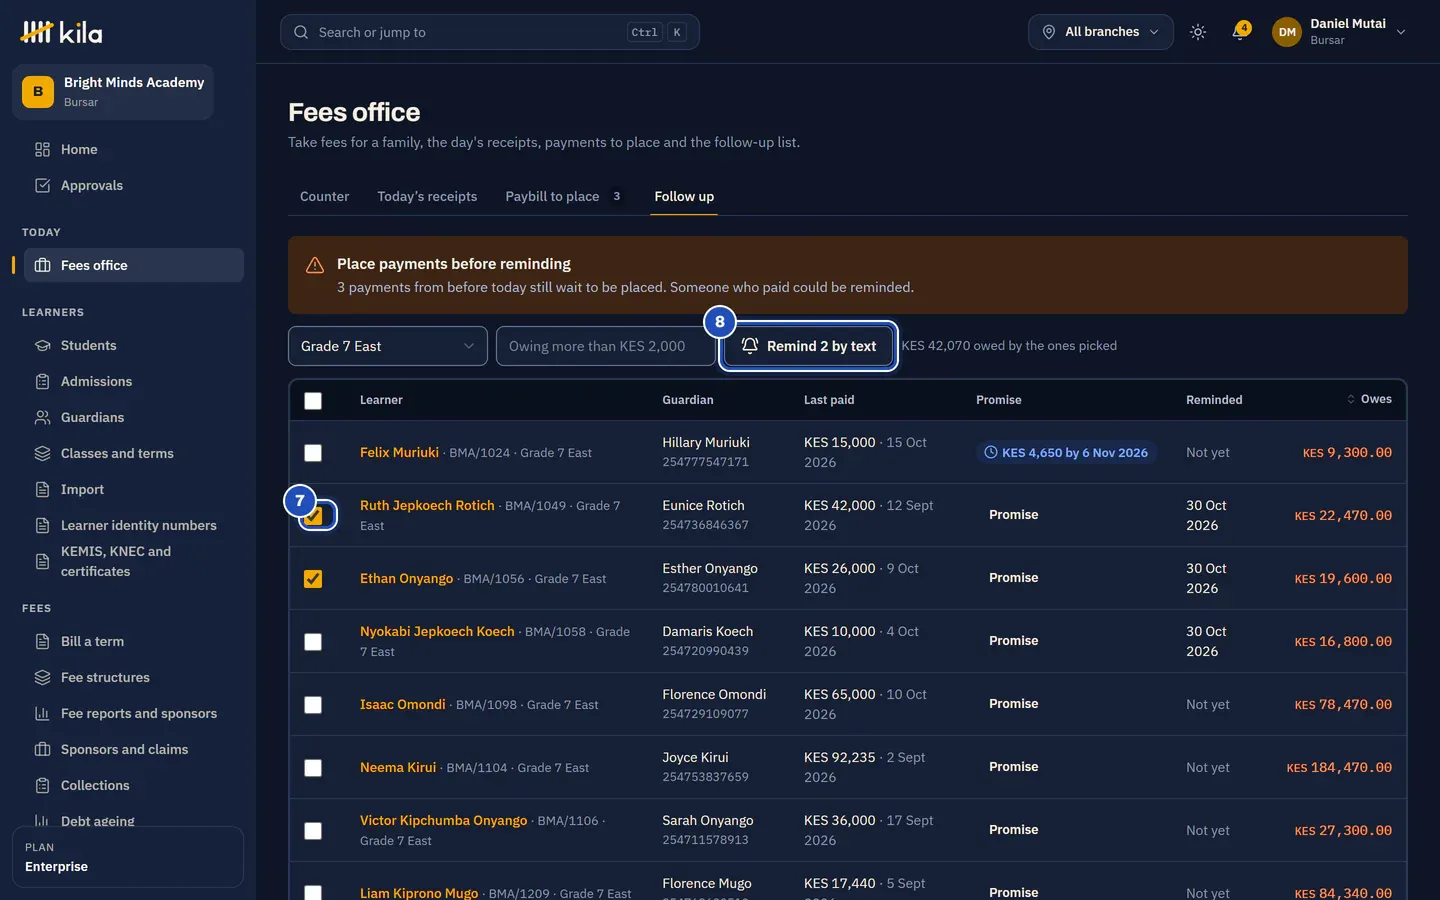
Task: Click the Bright Minds Academy school card
Action: click(113, 92)
